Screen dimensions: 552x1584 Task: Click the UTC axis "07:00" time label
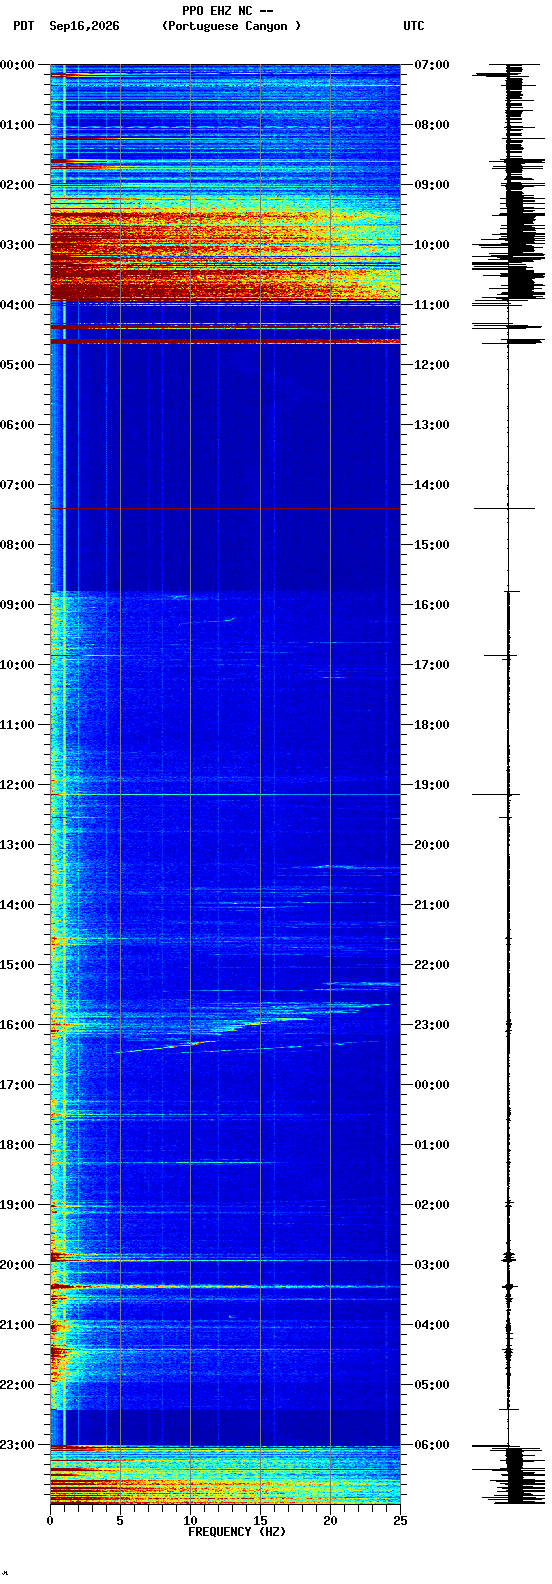tap(431, 65)
